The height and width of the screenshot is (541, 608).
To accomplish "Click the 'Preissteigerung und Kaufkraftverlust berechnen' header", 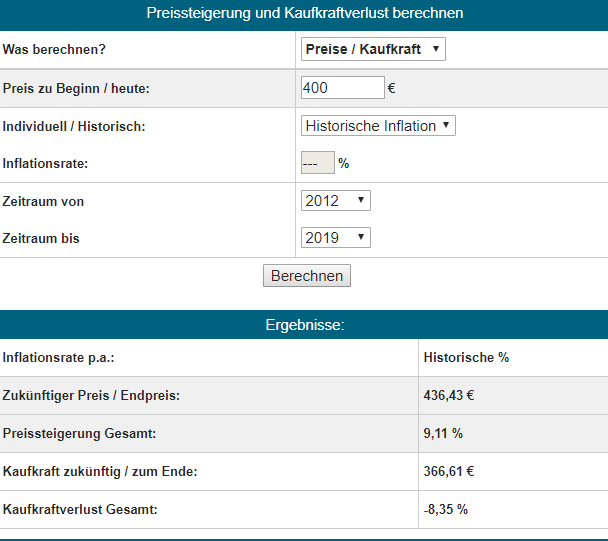I will click(304, 13).
